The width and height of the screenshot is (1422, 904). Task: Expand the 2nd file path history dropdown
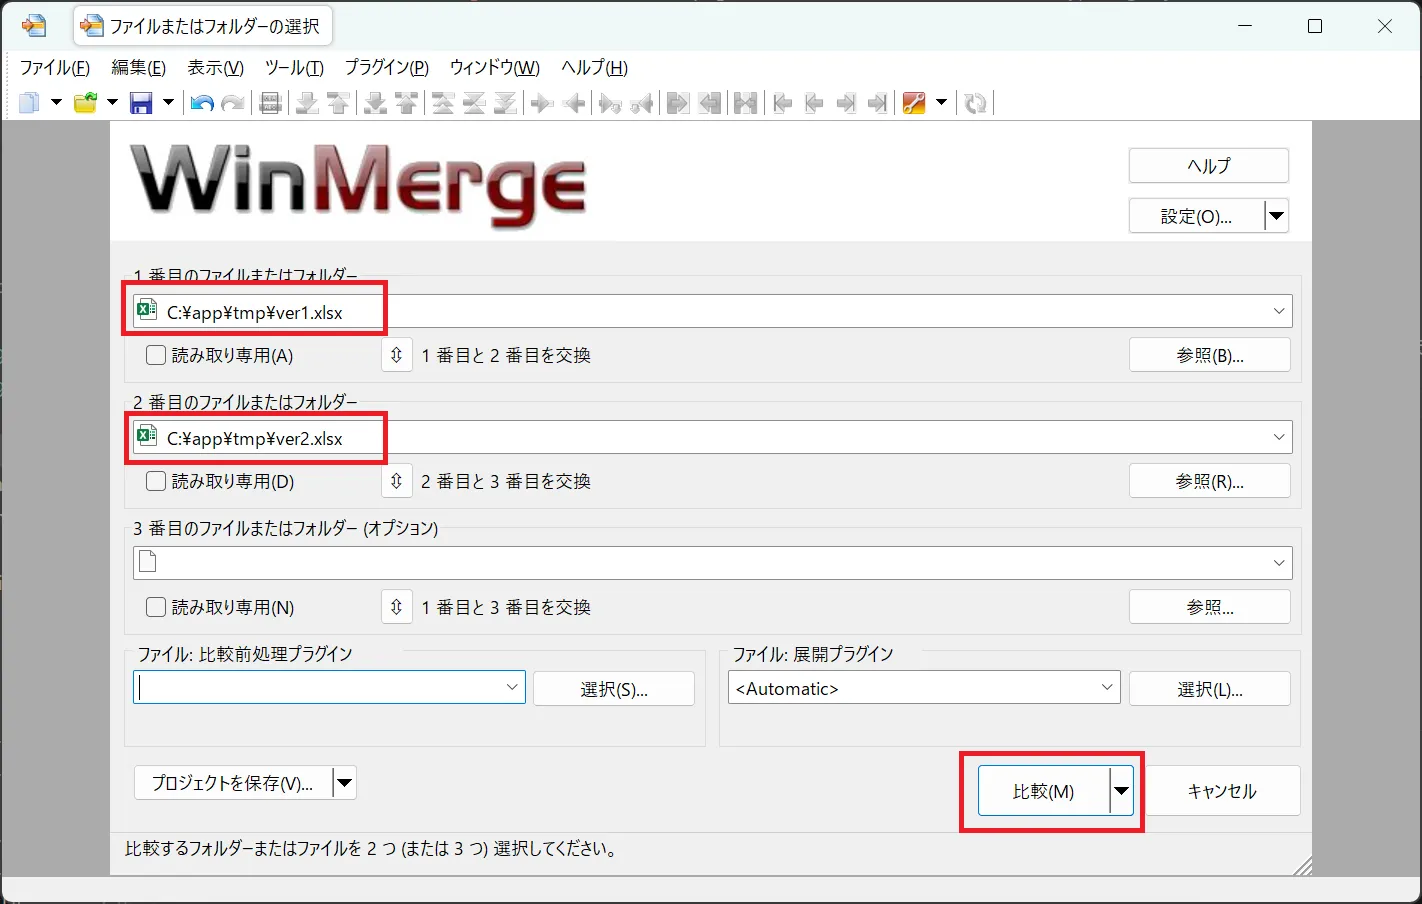pos(1278,437)
